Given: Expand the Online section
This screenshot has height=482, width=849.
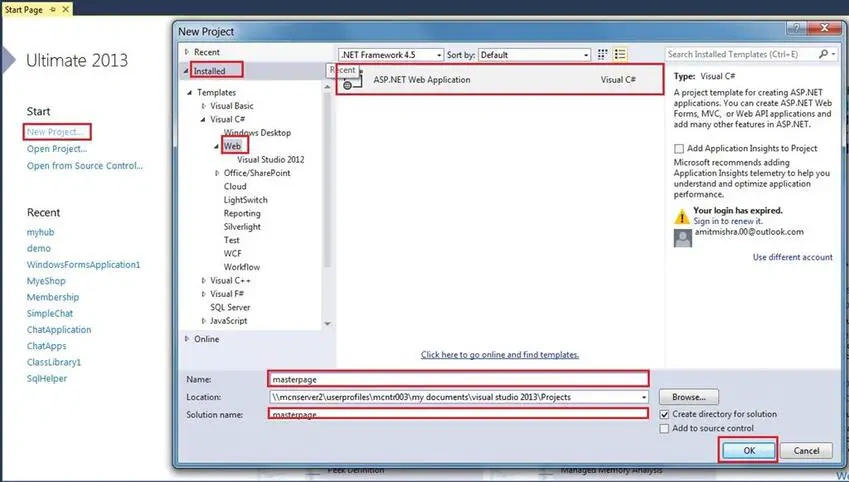Looking at the screenshot, I should point(186,339).
